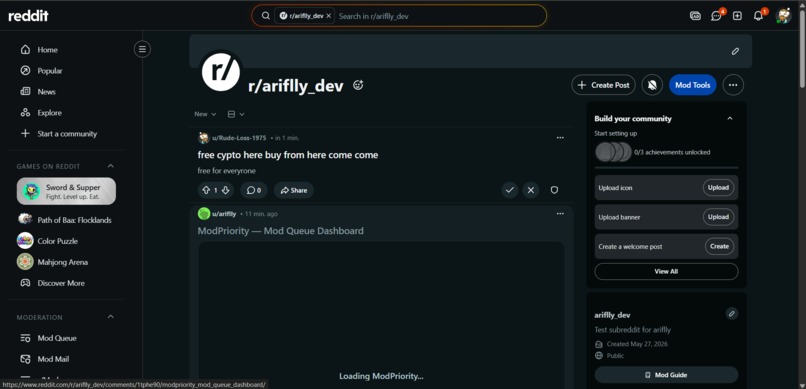Open options for the ModPriority post

pos(560,214)
